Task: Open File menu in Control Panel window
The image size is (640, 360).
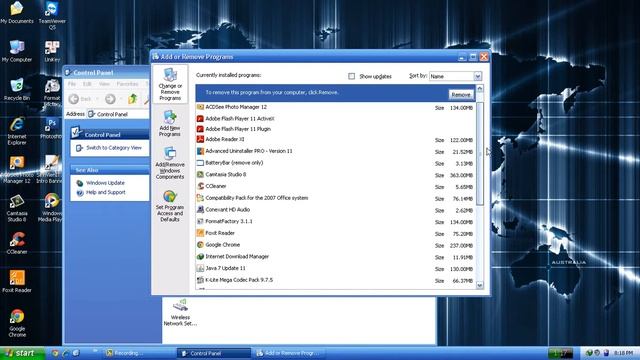Action: 72,84
